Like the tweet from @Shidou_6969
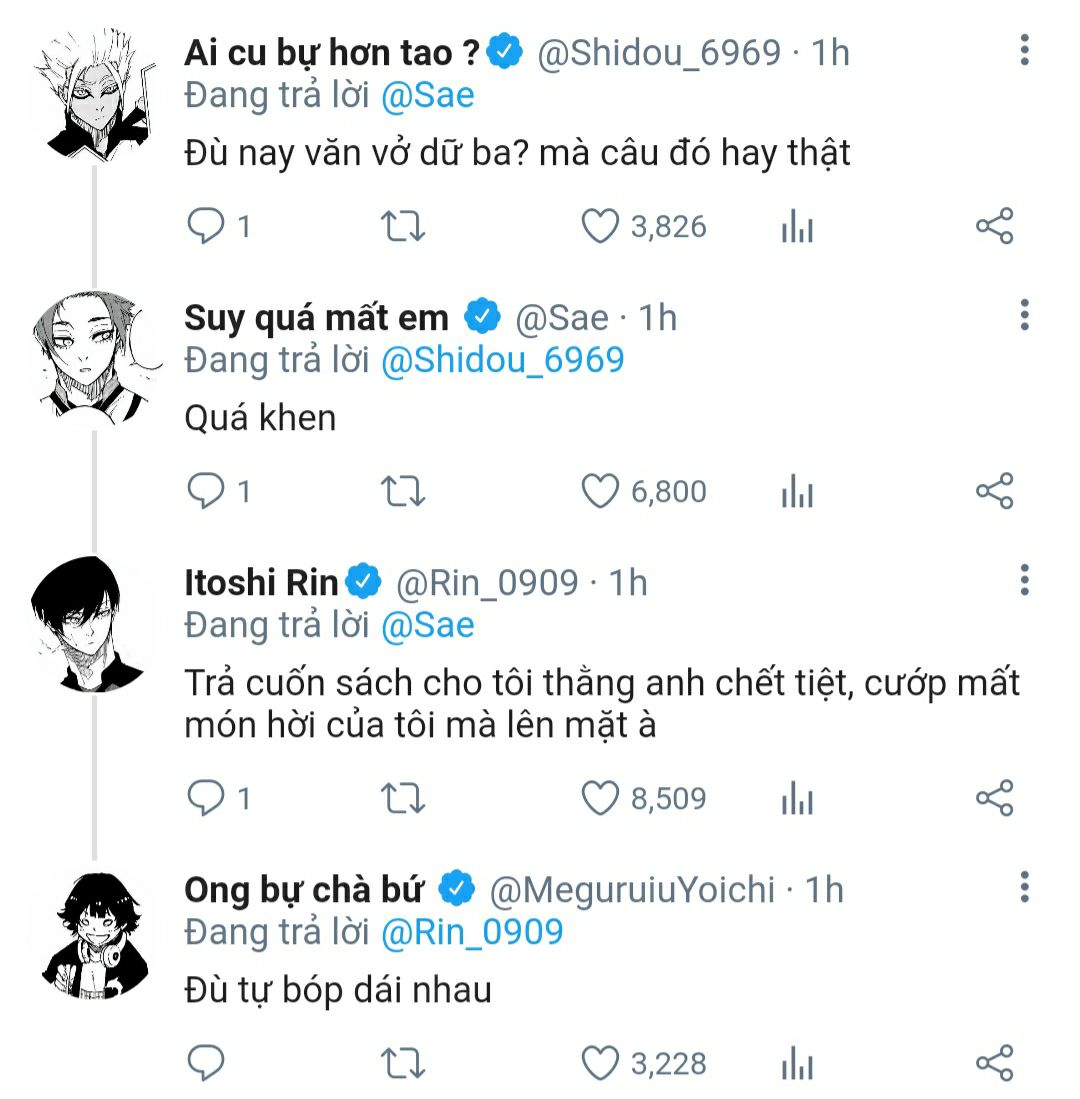The height and width of the screenshot is (1099, 1080). (x=601, y=227)
